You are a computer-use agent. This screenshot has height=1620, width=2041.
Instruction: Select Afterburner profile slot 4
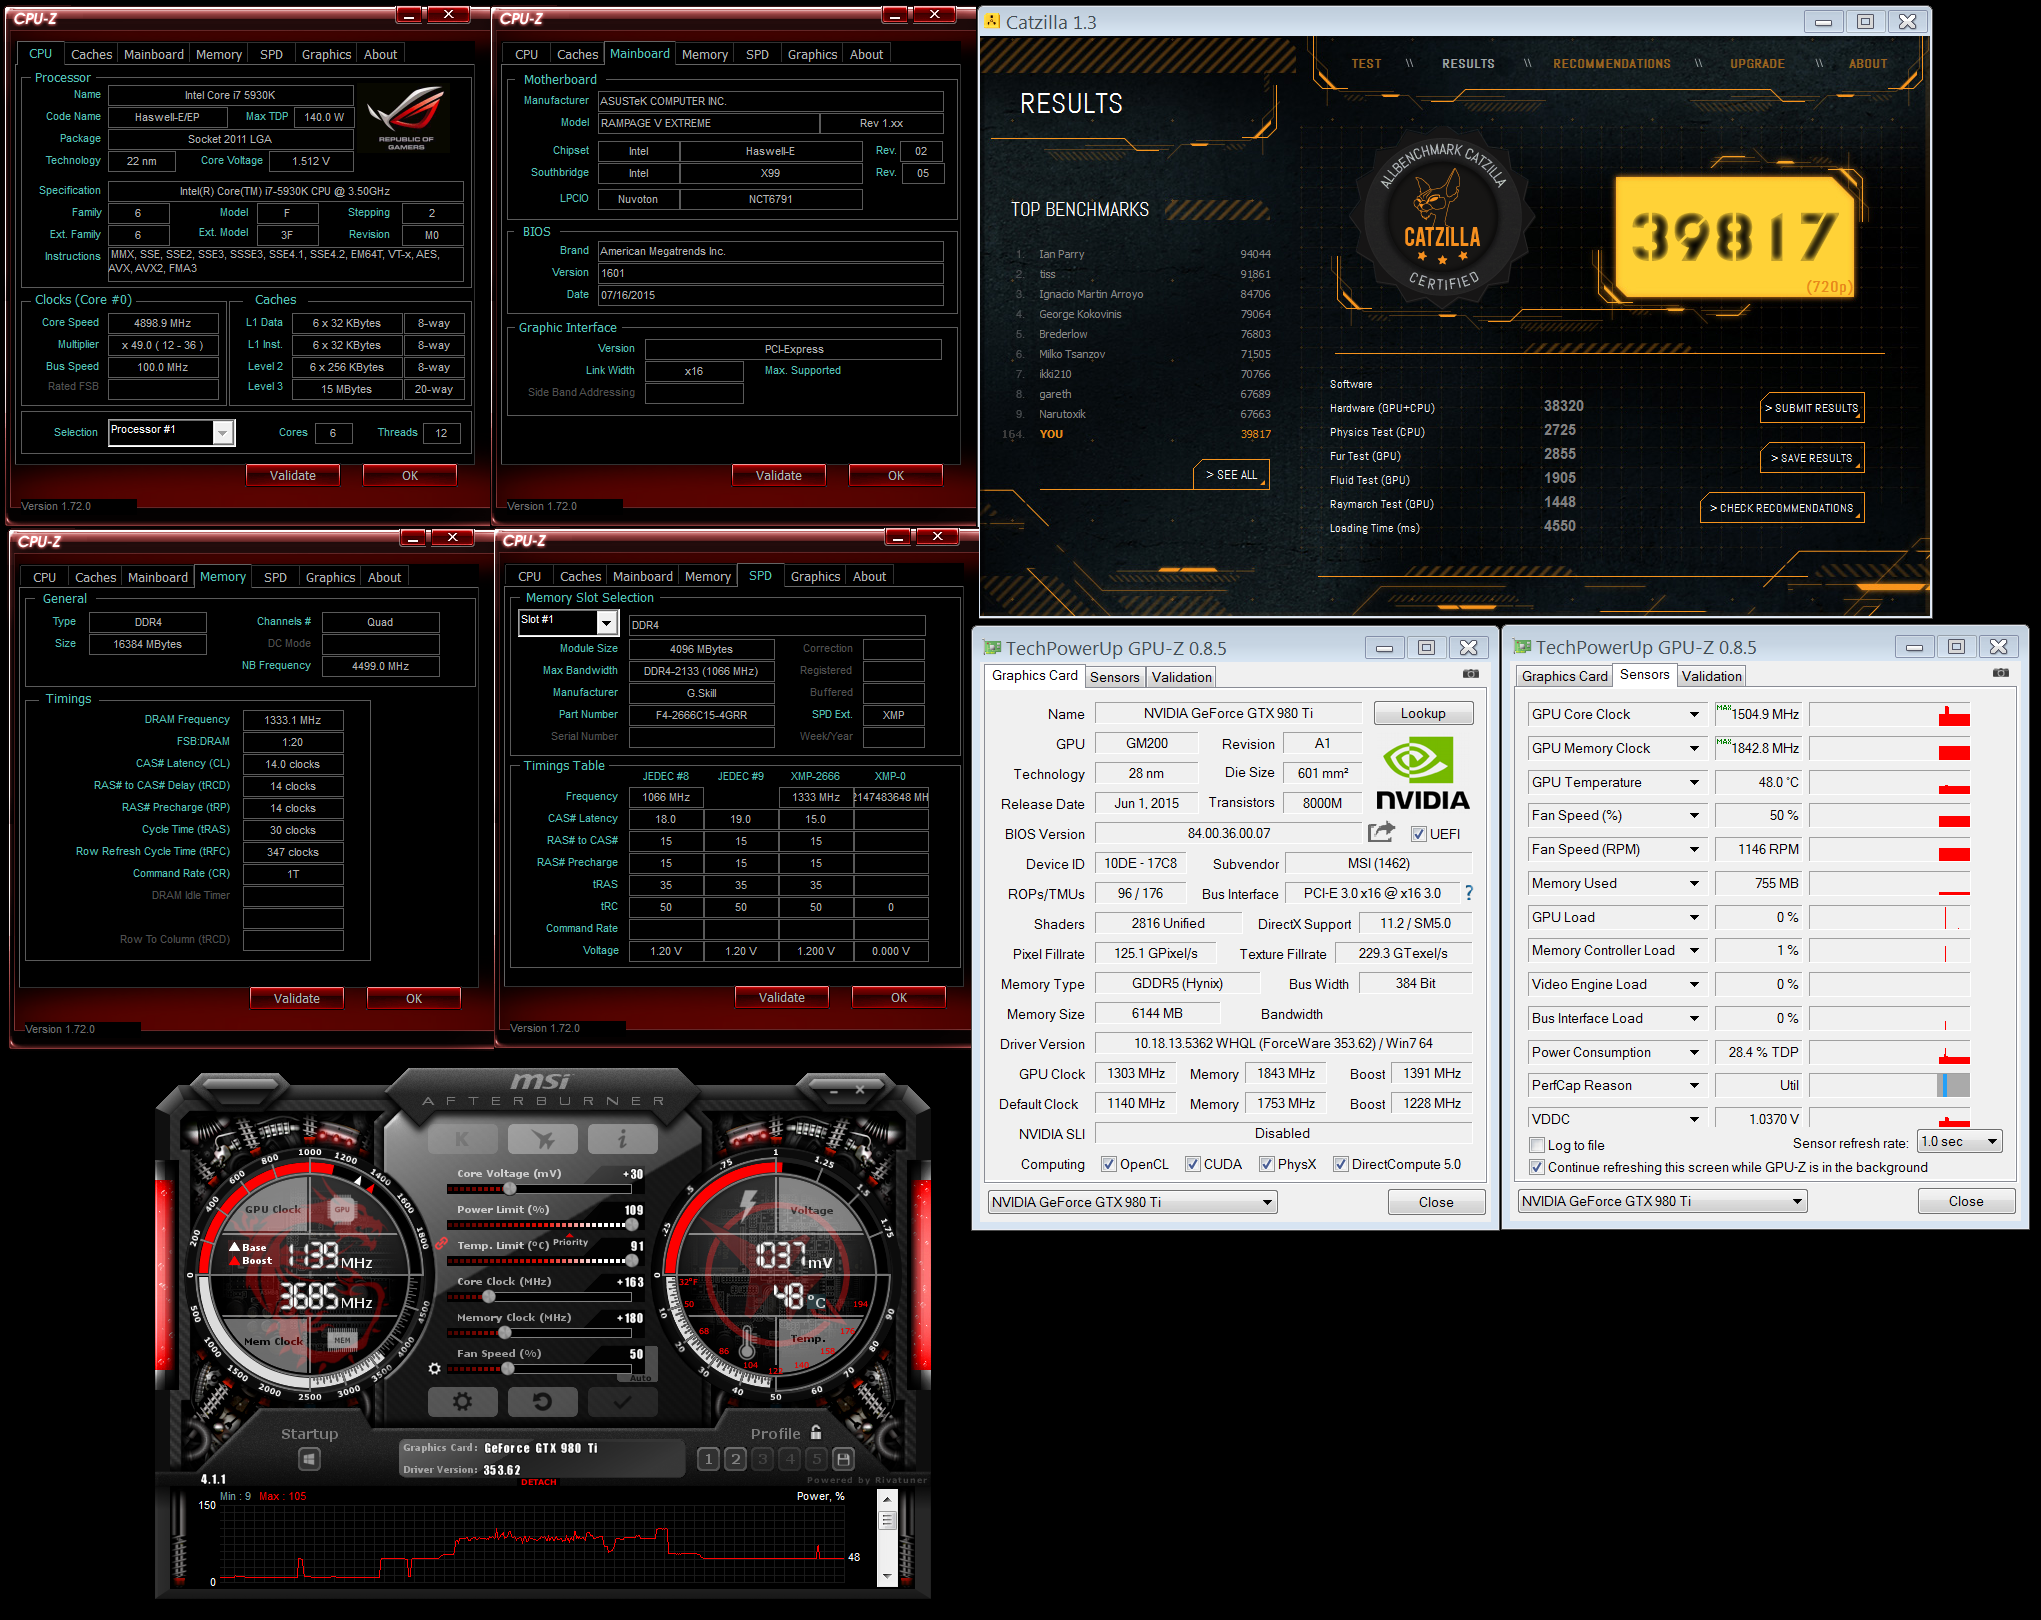pos(789,1459)
